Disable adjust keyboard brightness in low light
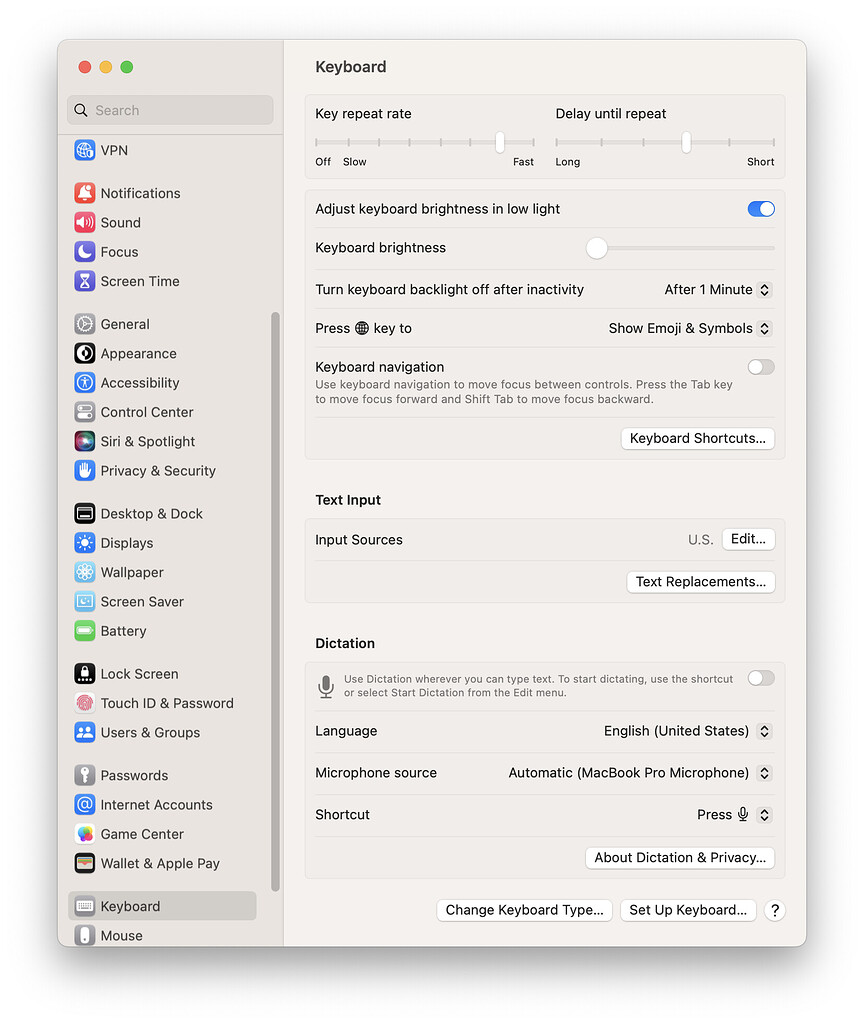This screenshot has height=1024, width=865. 761,209
